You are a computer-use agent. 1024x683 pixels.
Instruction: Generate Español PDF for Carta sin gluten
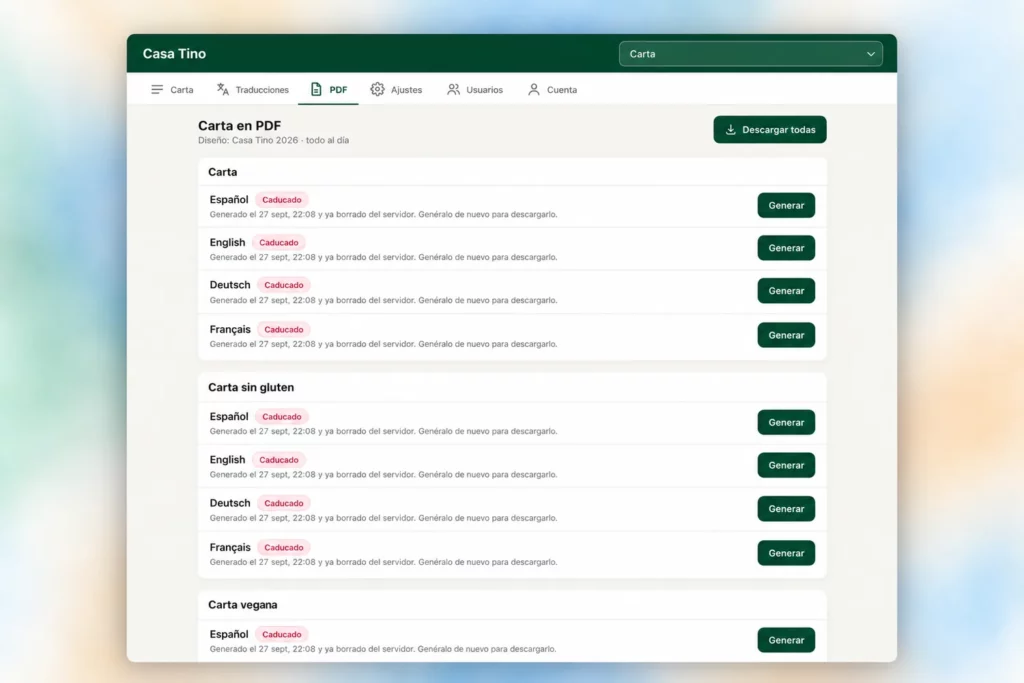[x=786, y=422]
